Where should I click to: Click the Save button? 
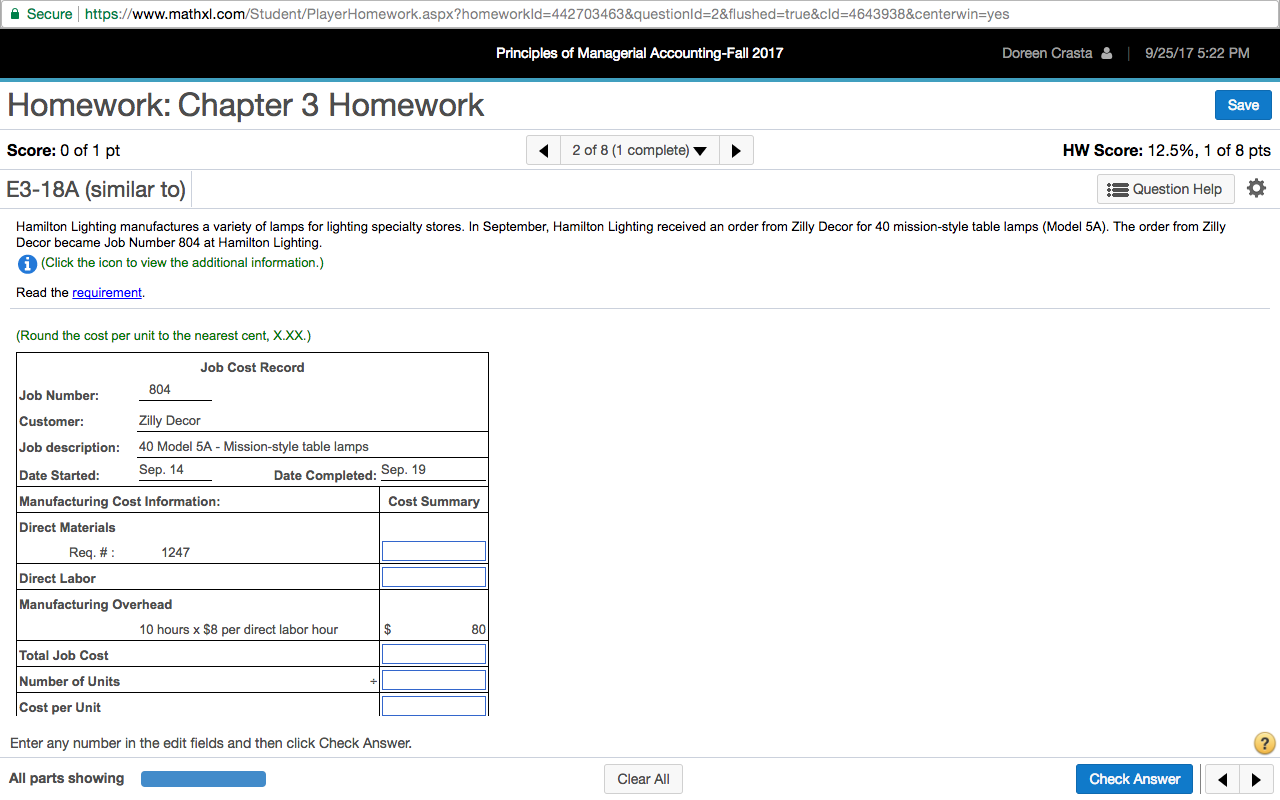tap(1243, 105)
